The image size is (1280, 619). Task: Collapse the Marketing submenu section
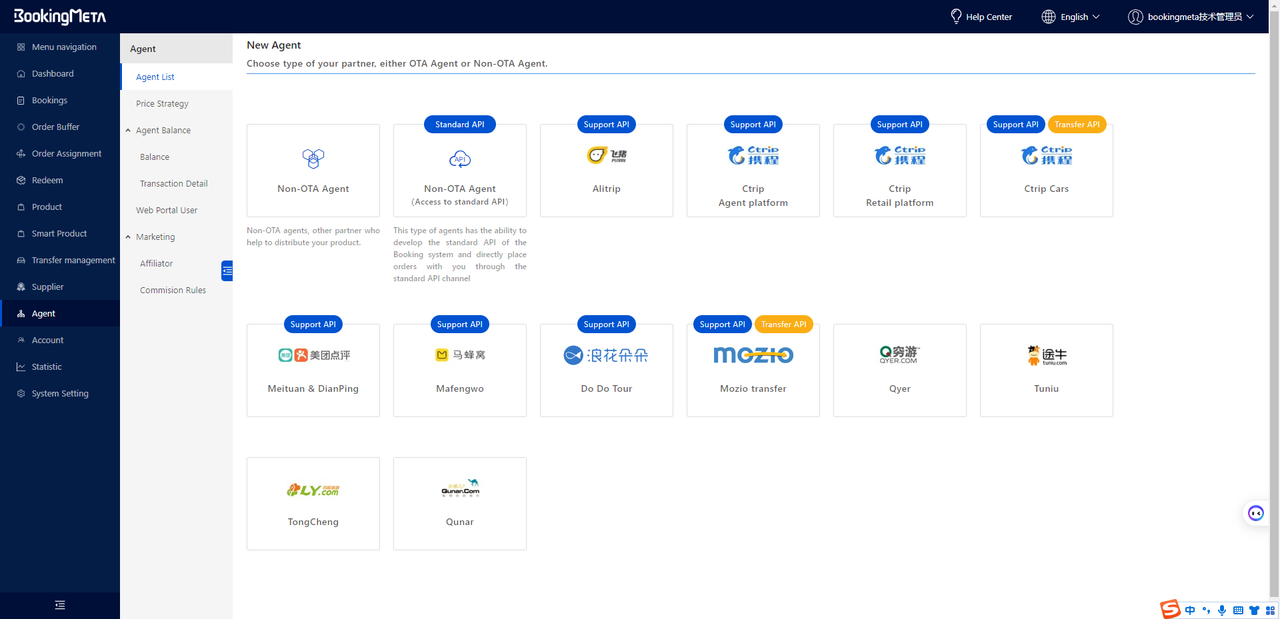128,237
